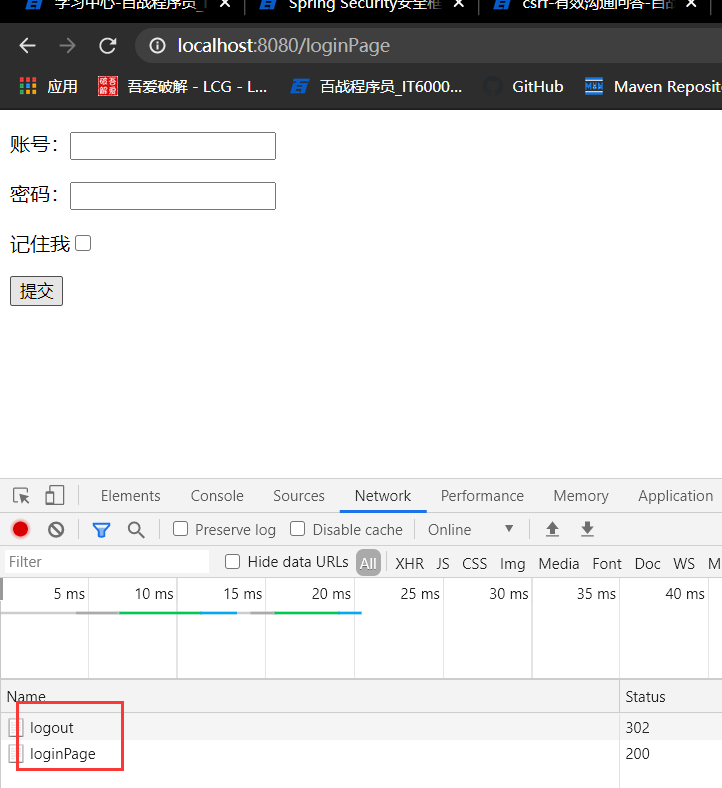The height and width of the screenshot is (788, 722).
Task: Filter requests by CSS type
Action: tap(474, 563)
